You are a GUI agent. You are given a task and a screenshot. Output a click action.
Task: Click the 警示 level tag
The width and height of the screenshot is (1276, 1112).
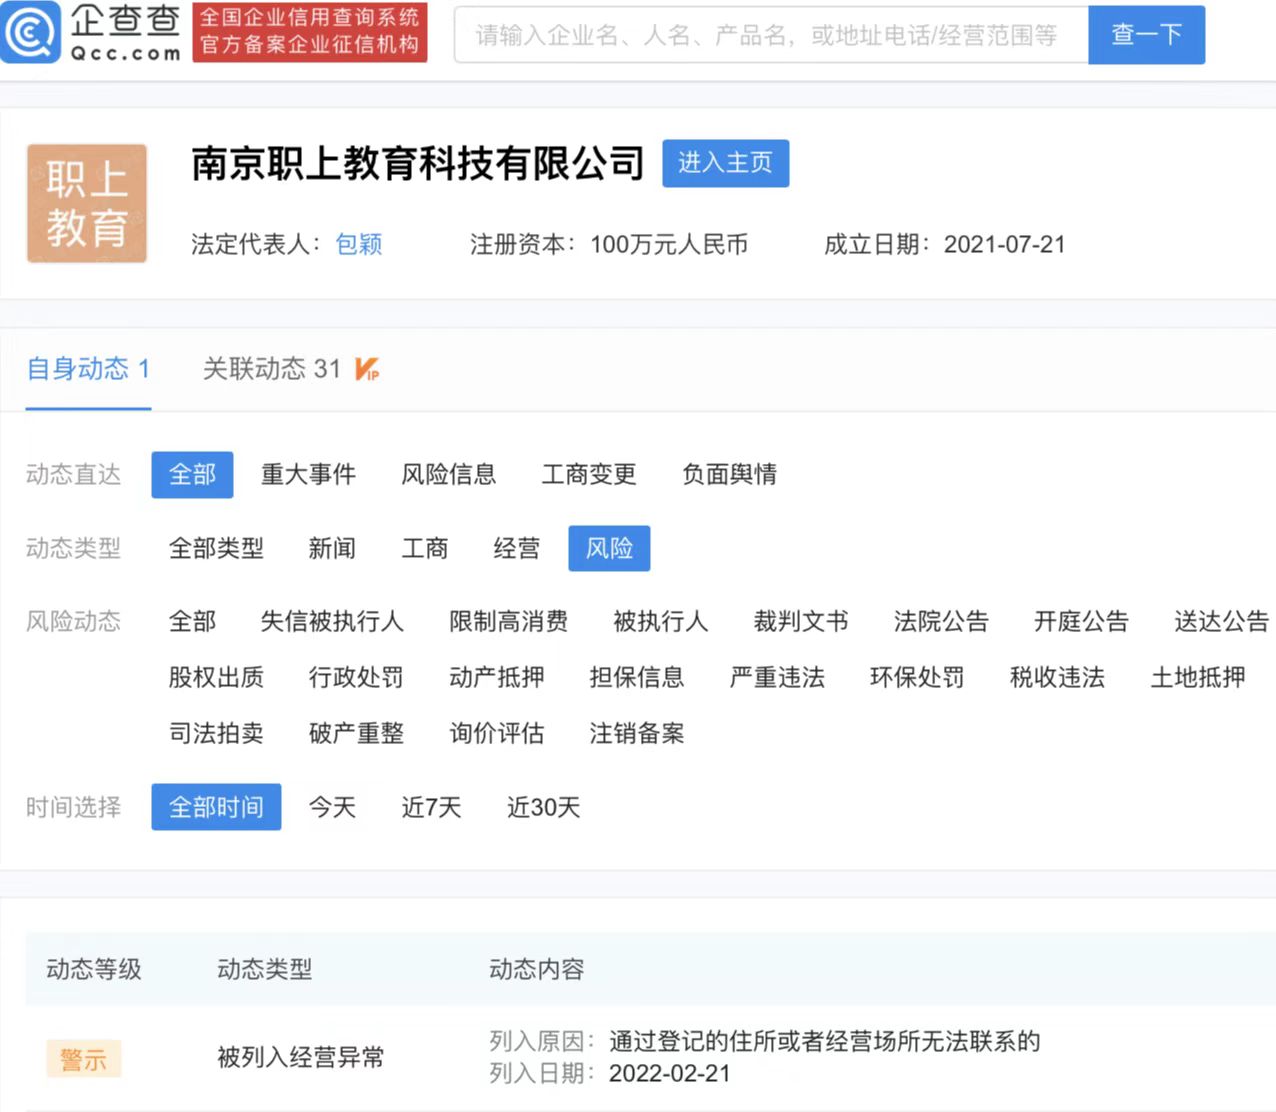(84, 1059)
